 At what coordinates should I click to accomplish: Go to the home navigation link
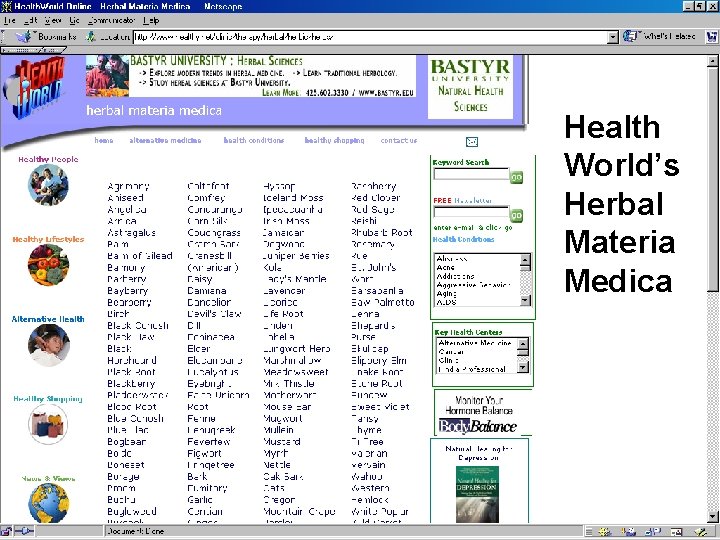pos(104,141)
